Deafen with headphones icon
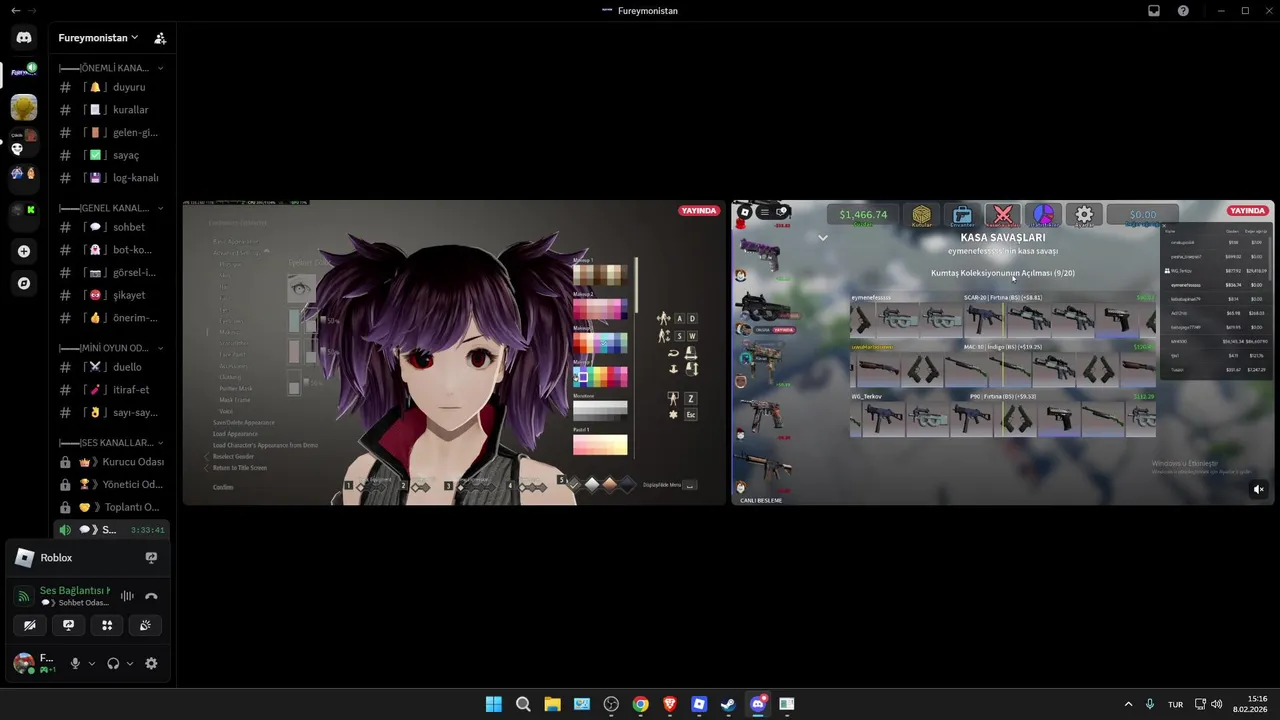This screenshot has width=1280, height=720. click(x=113, y=663)
